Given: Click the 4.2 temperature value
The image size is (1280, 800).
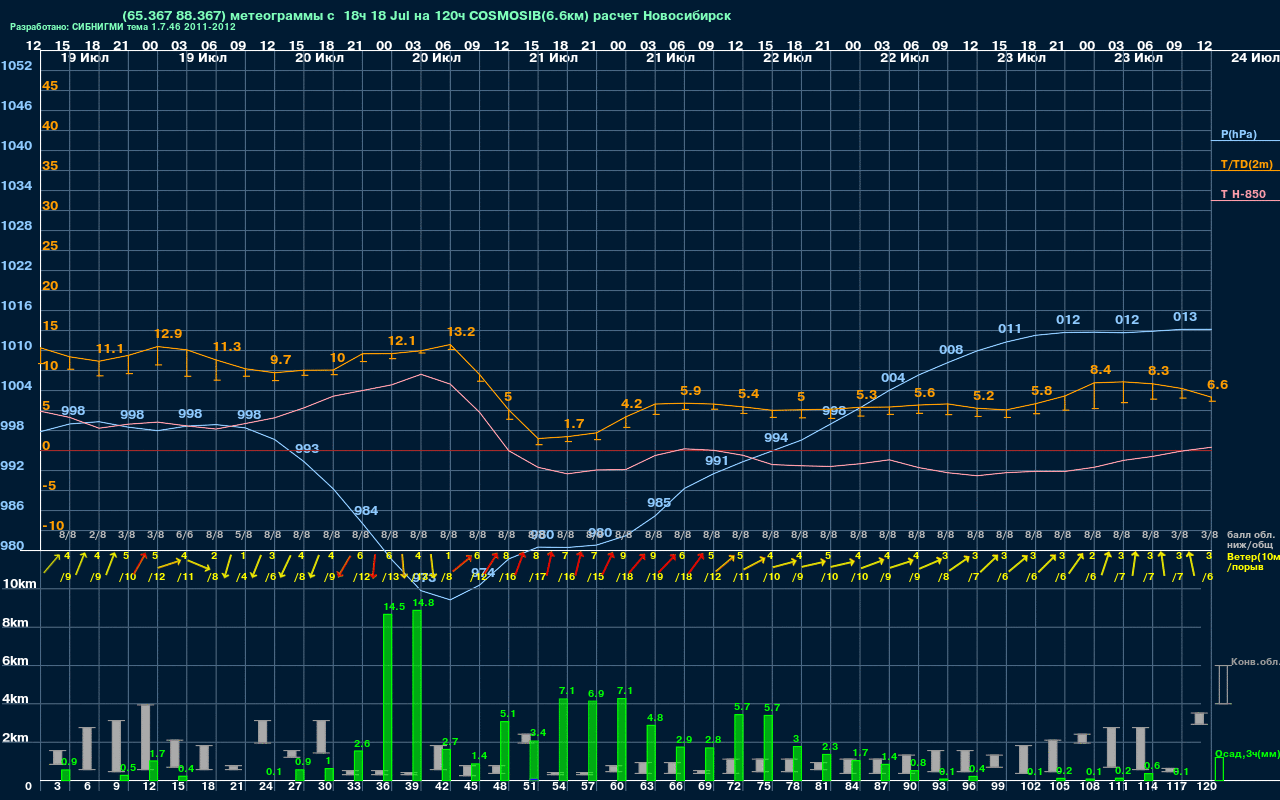Looking at the screenshot, I should point(632,404).
